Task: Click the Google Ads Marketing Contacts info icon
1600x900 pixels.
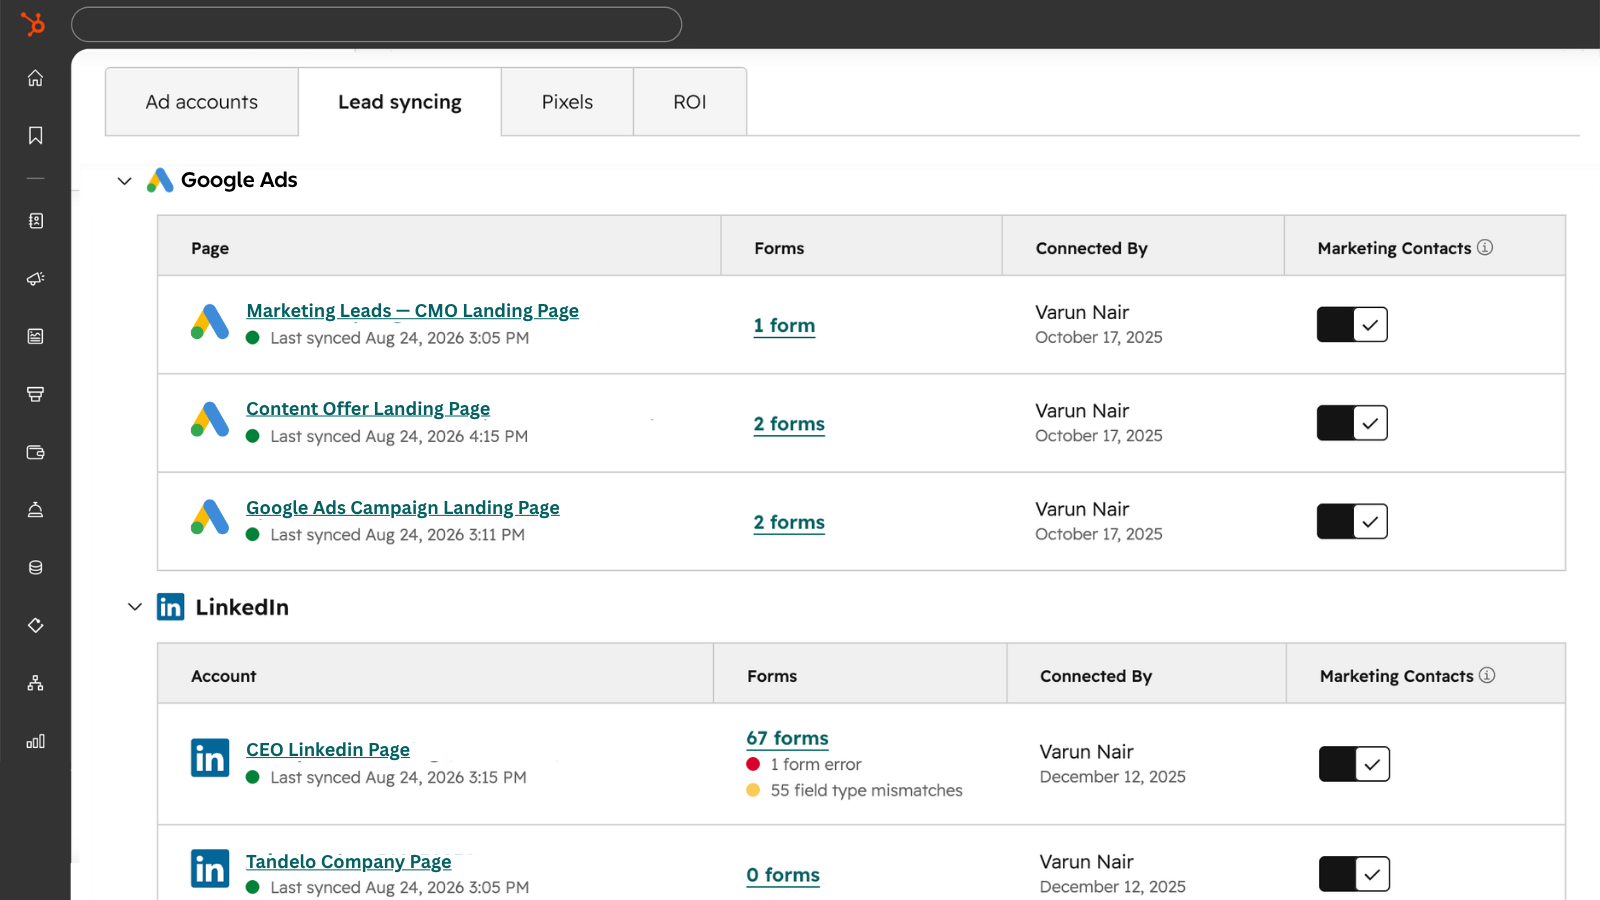Action: click(x=1485, y=247)
